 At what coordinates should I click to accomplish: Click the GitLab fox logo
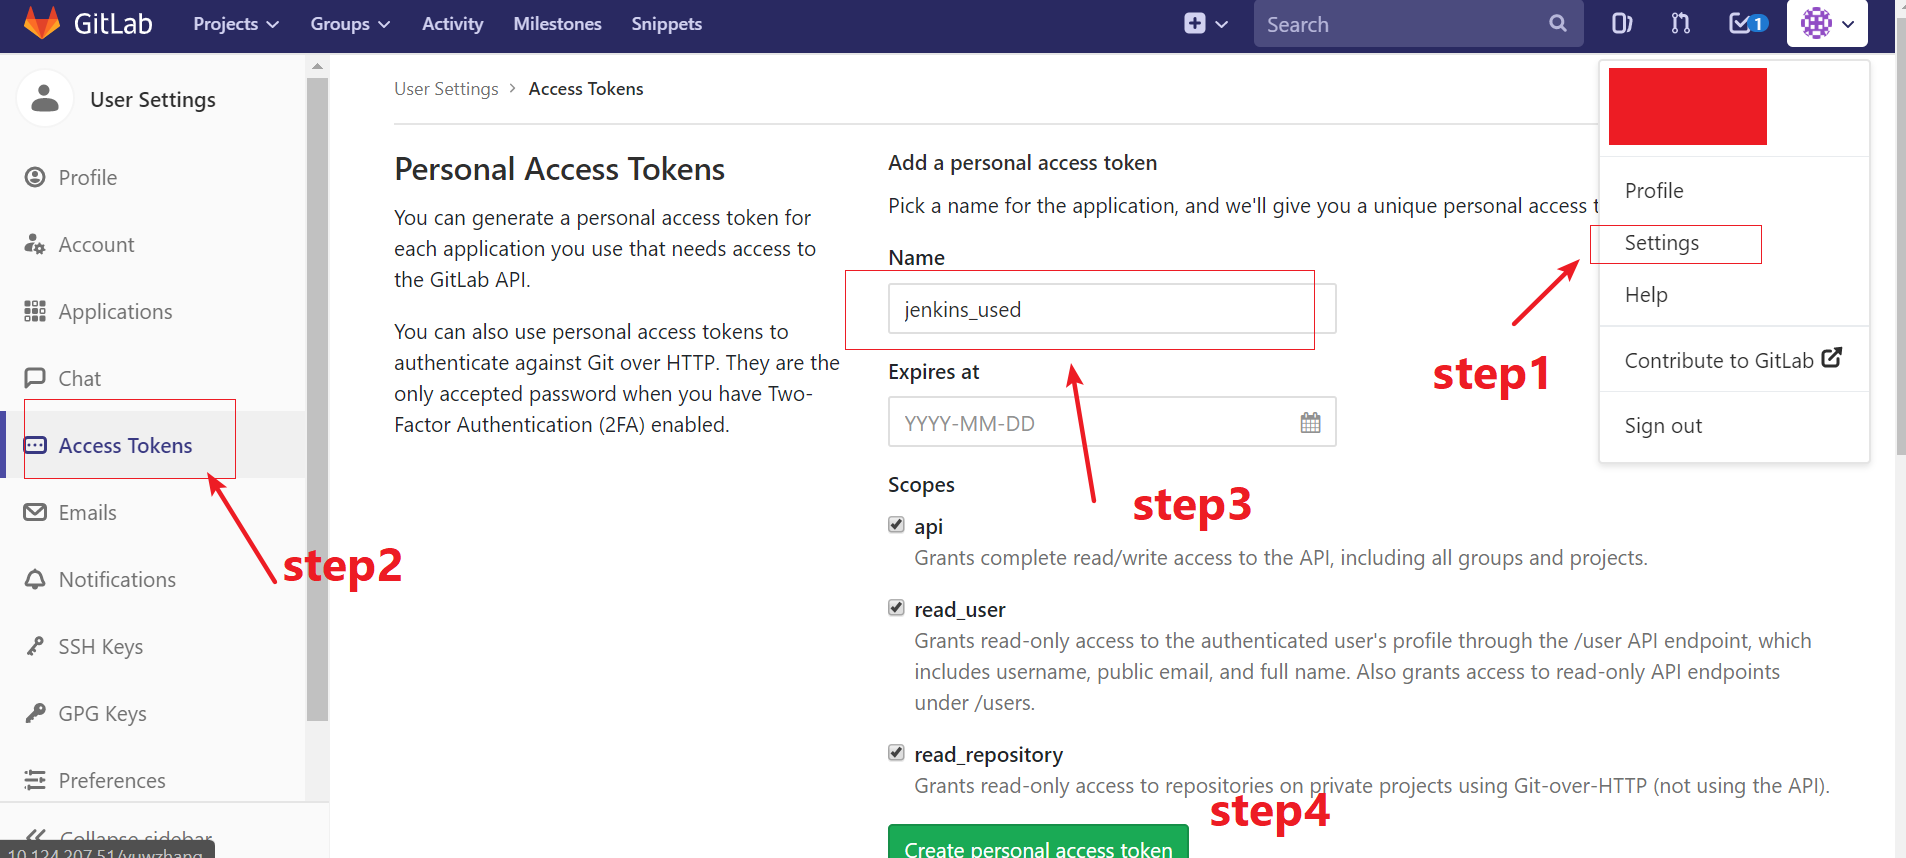(x=42, y=22)
